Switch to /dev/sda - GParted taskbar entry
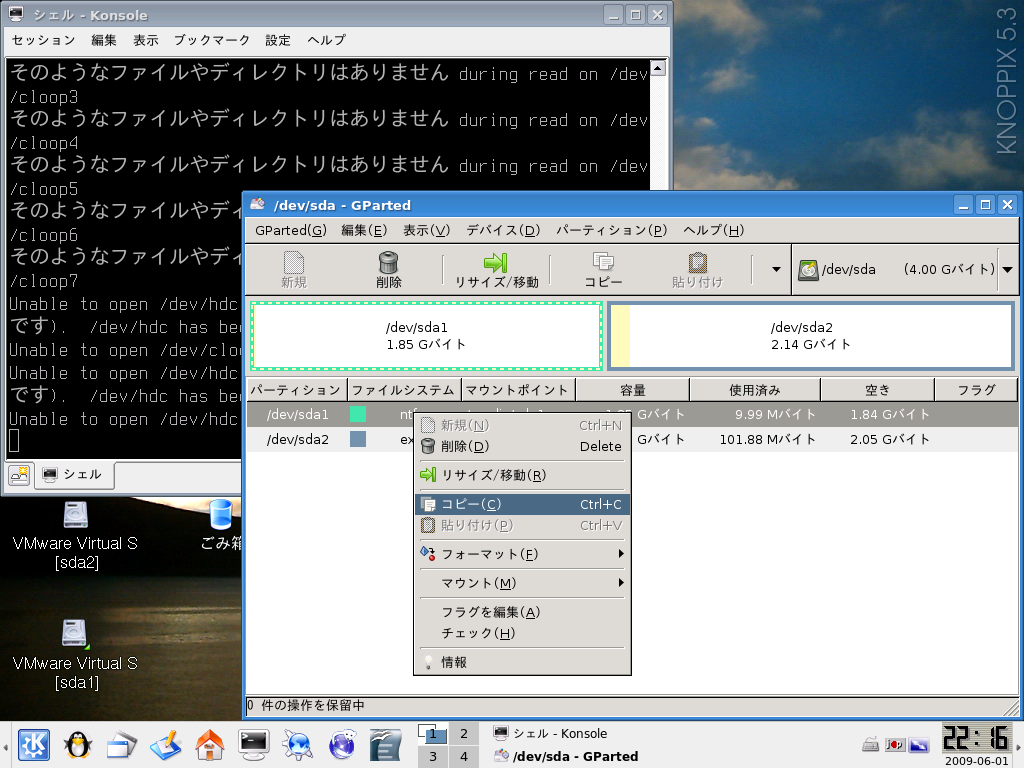 (x=566, y=756)
